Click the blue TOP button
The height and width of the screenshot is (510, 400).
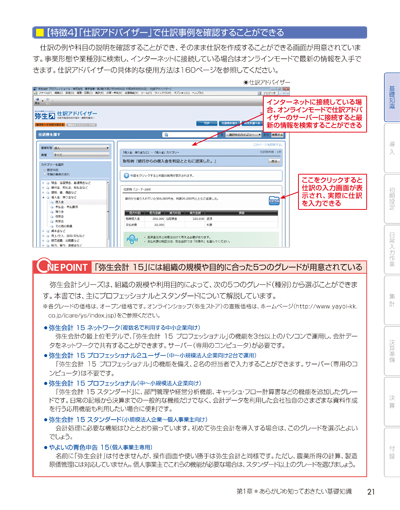207,123
